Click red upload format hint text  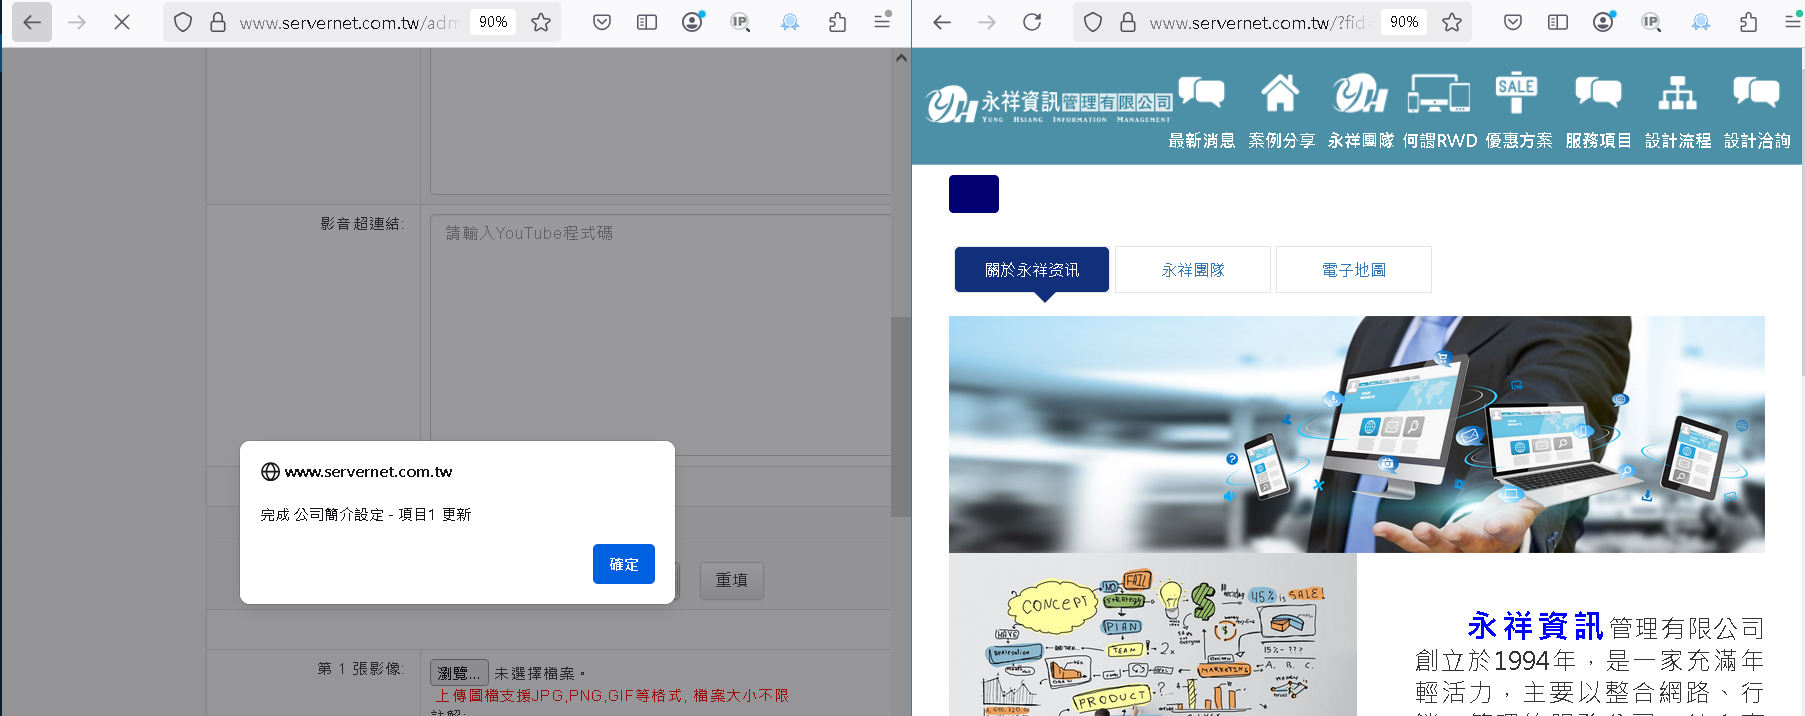612,695
